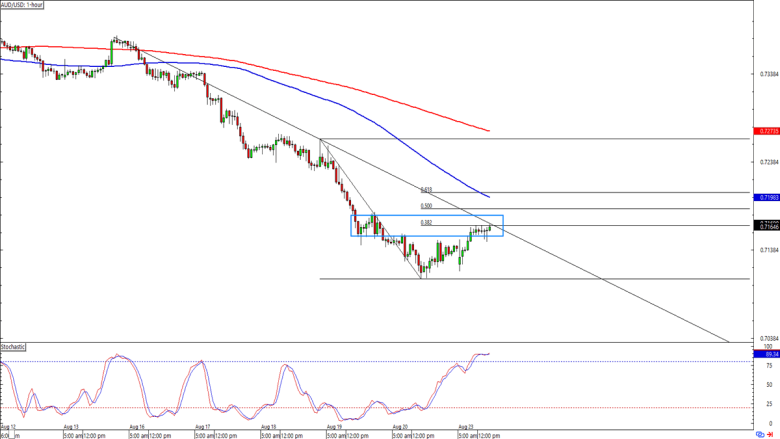Click the Aug 17 date label
The image size is (780, 439).
(x=203, y=427)
